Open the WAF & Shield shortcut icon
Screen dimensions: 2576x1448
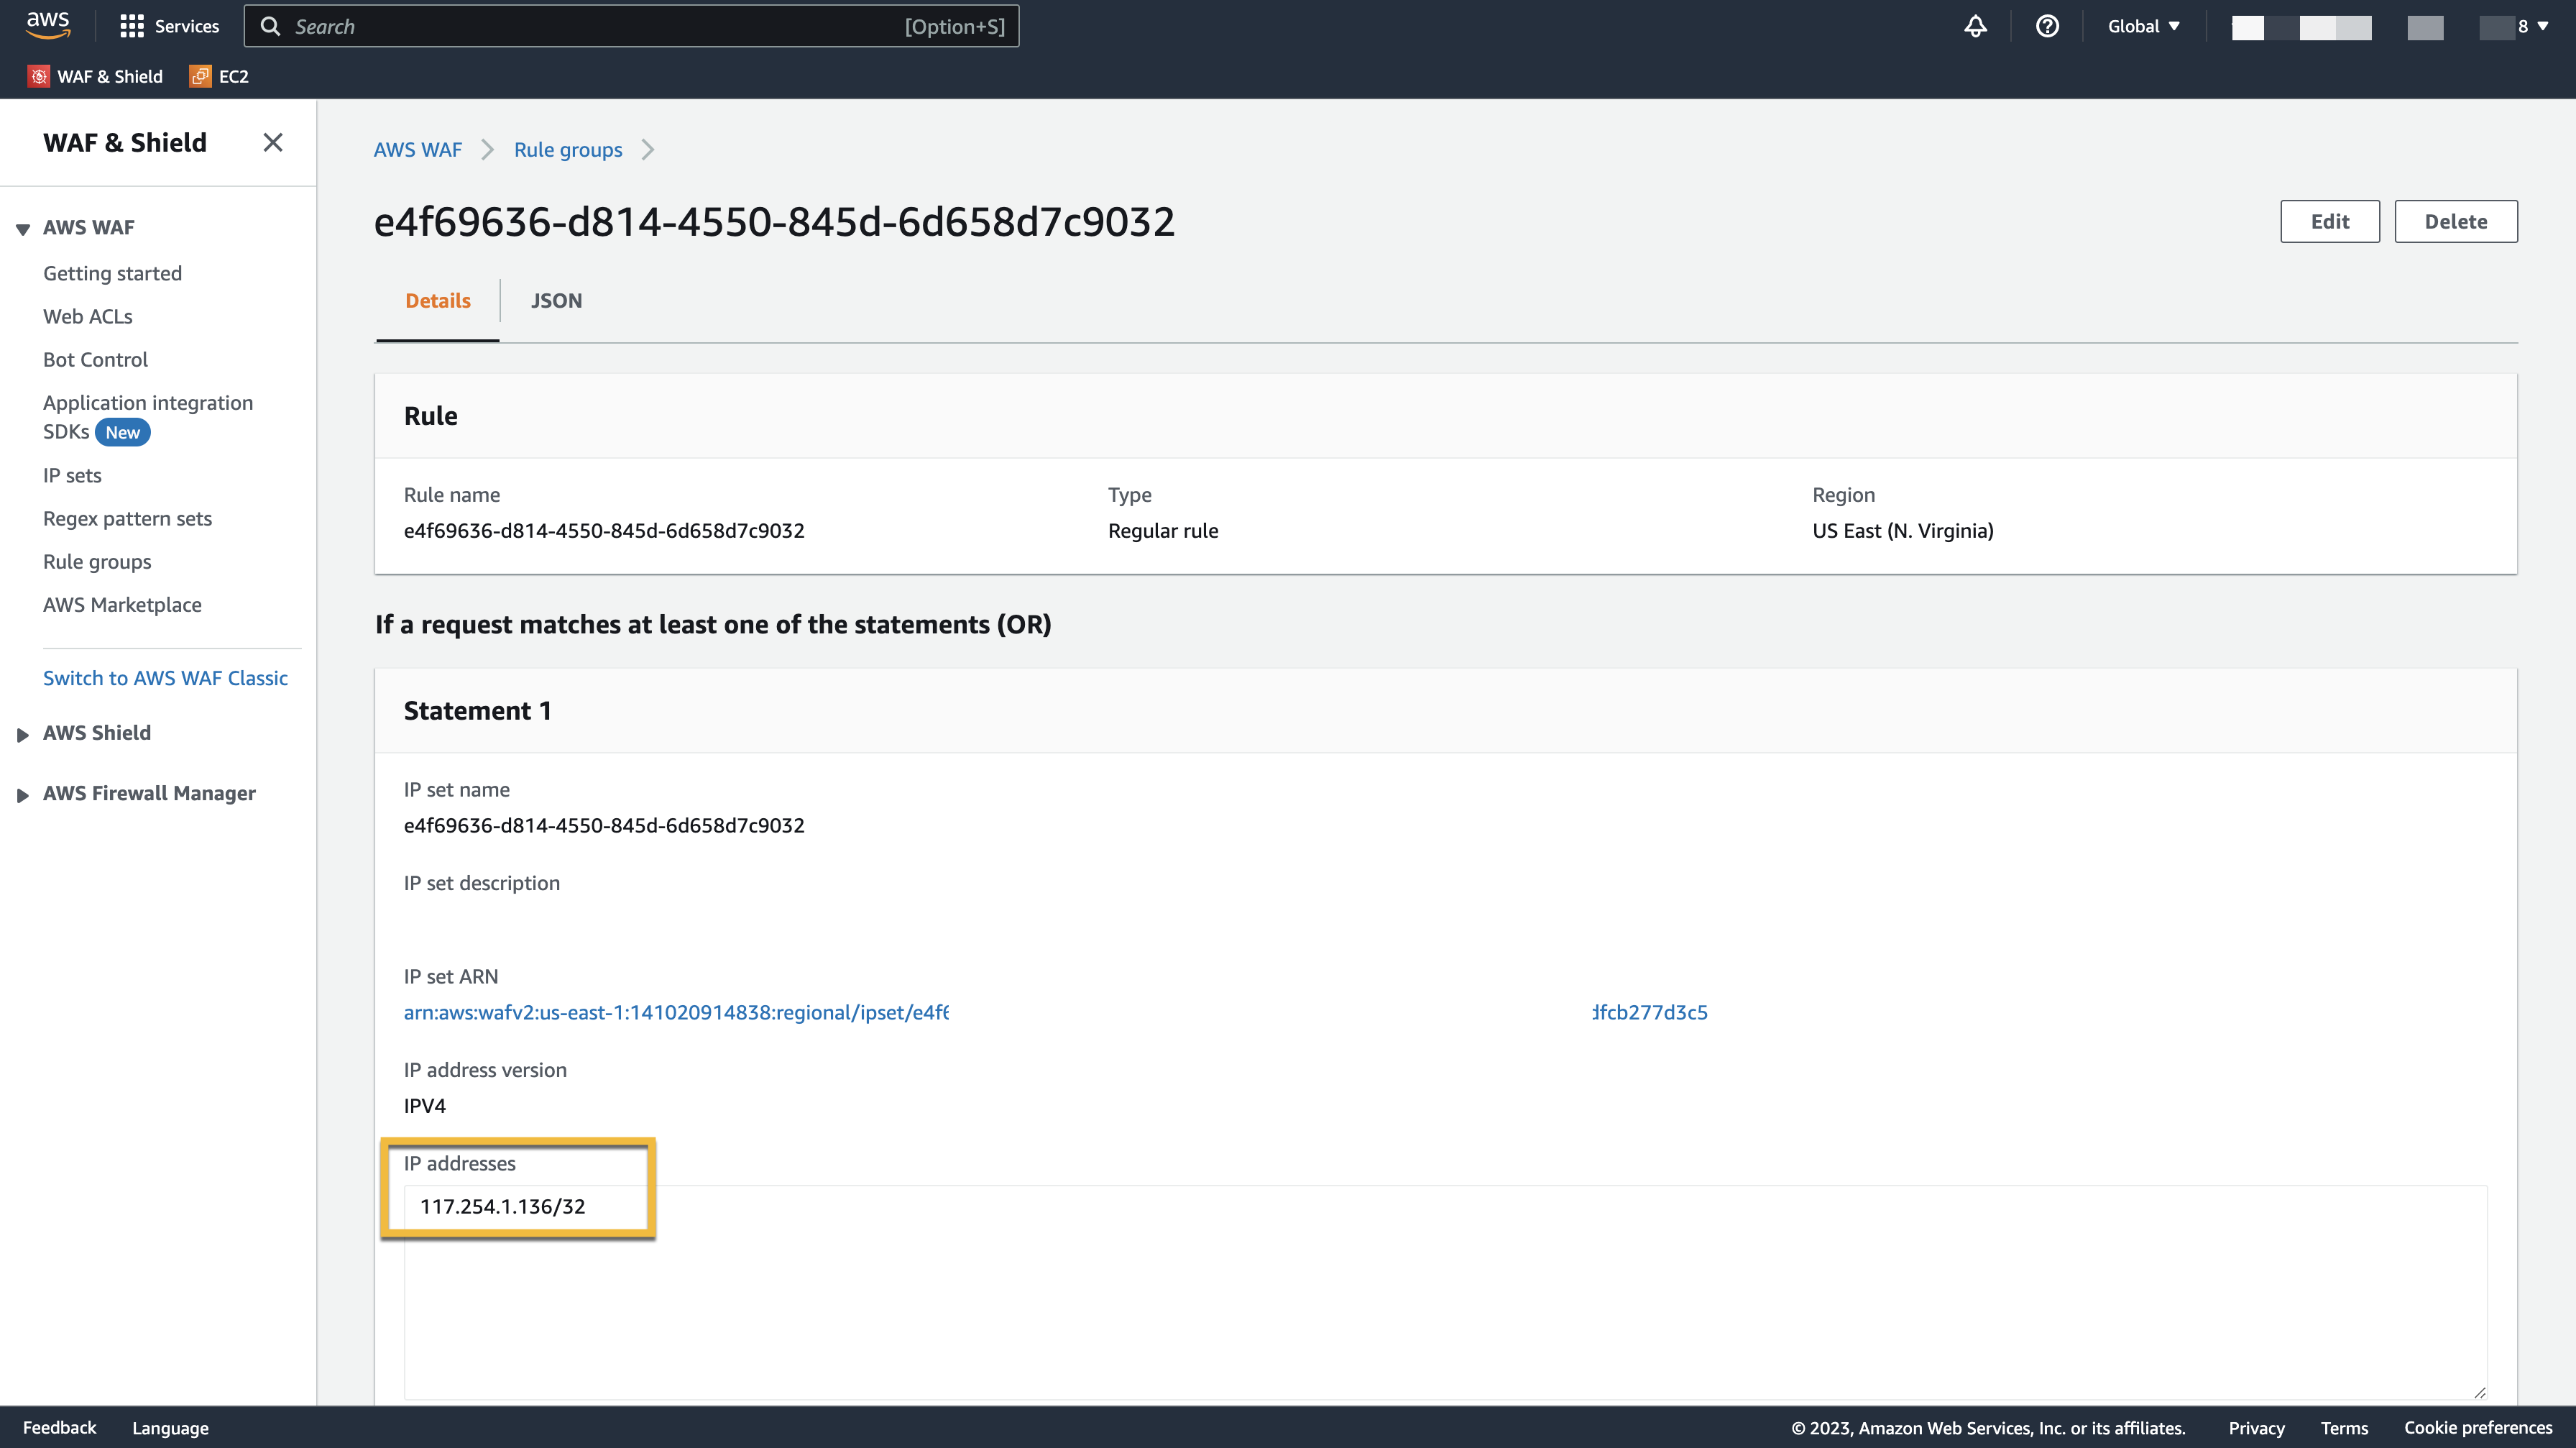point(38,76)
